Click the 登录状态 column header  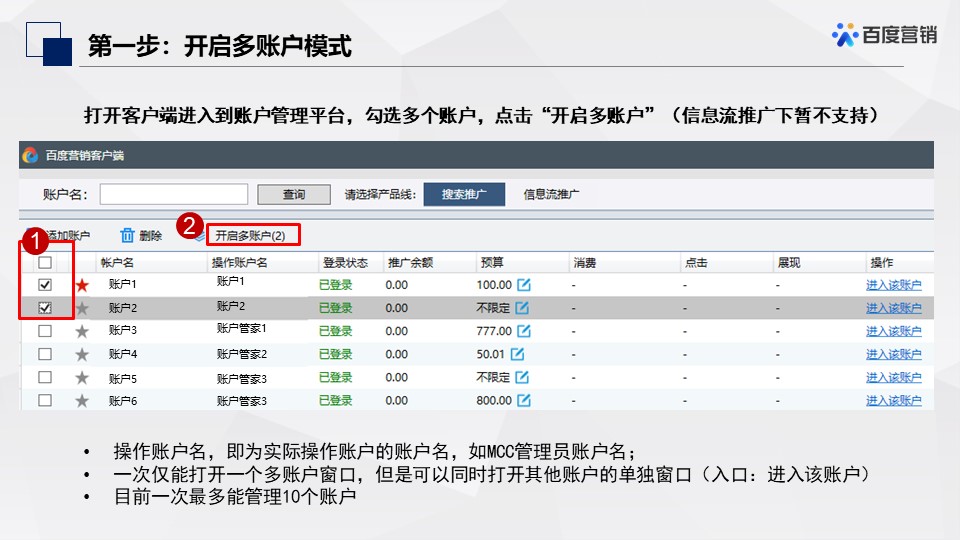(345, 263)
